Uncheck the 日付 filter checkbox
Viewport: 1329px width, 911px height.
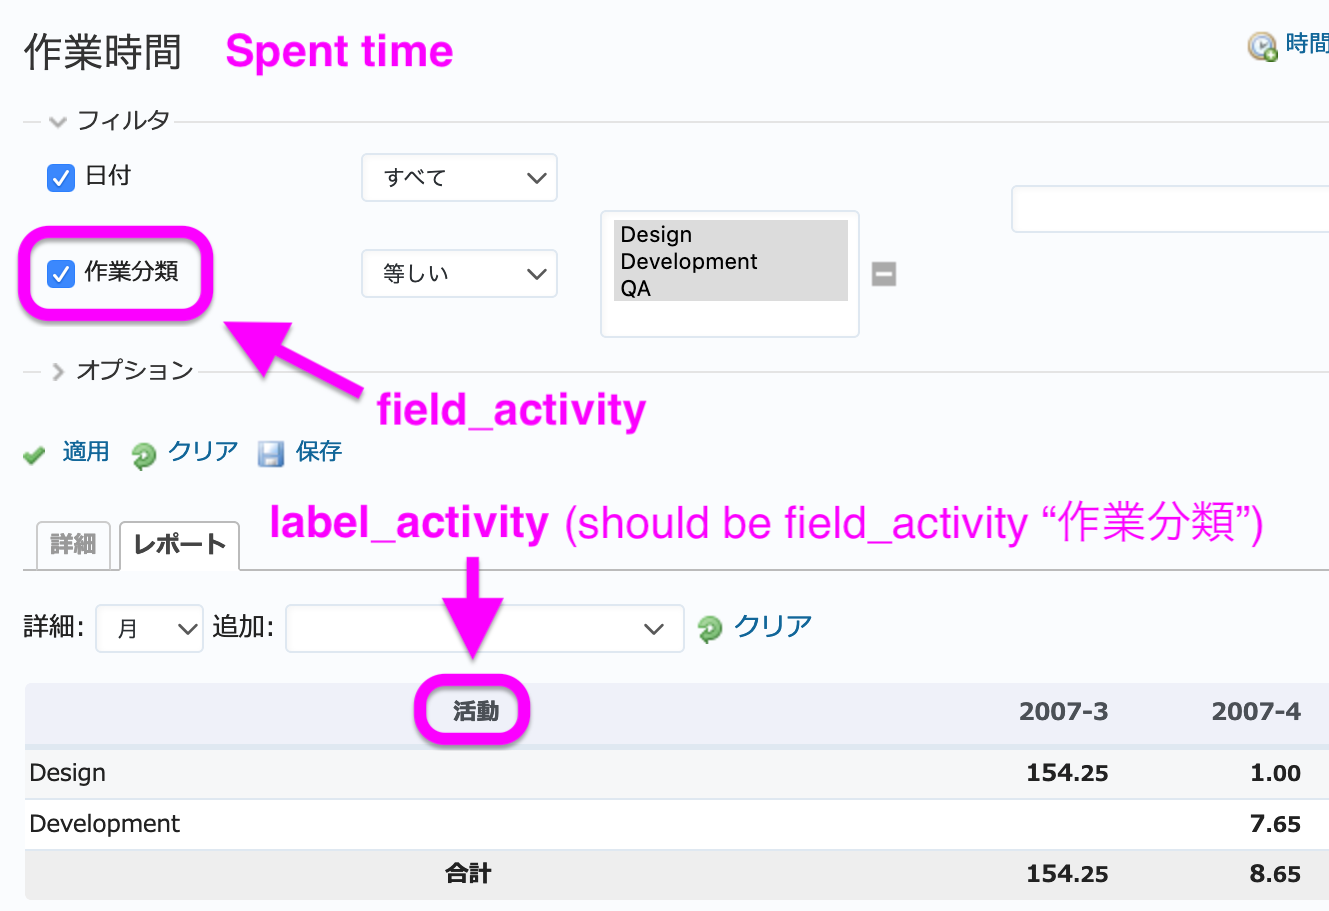point(61,177)
